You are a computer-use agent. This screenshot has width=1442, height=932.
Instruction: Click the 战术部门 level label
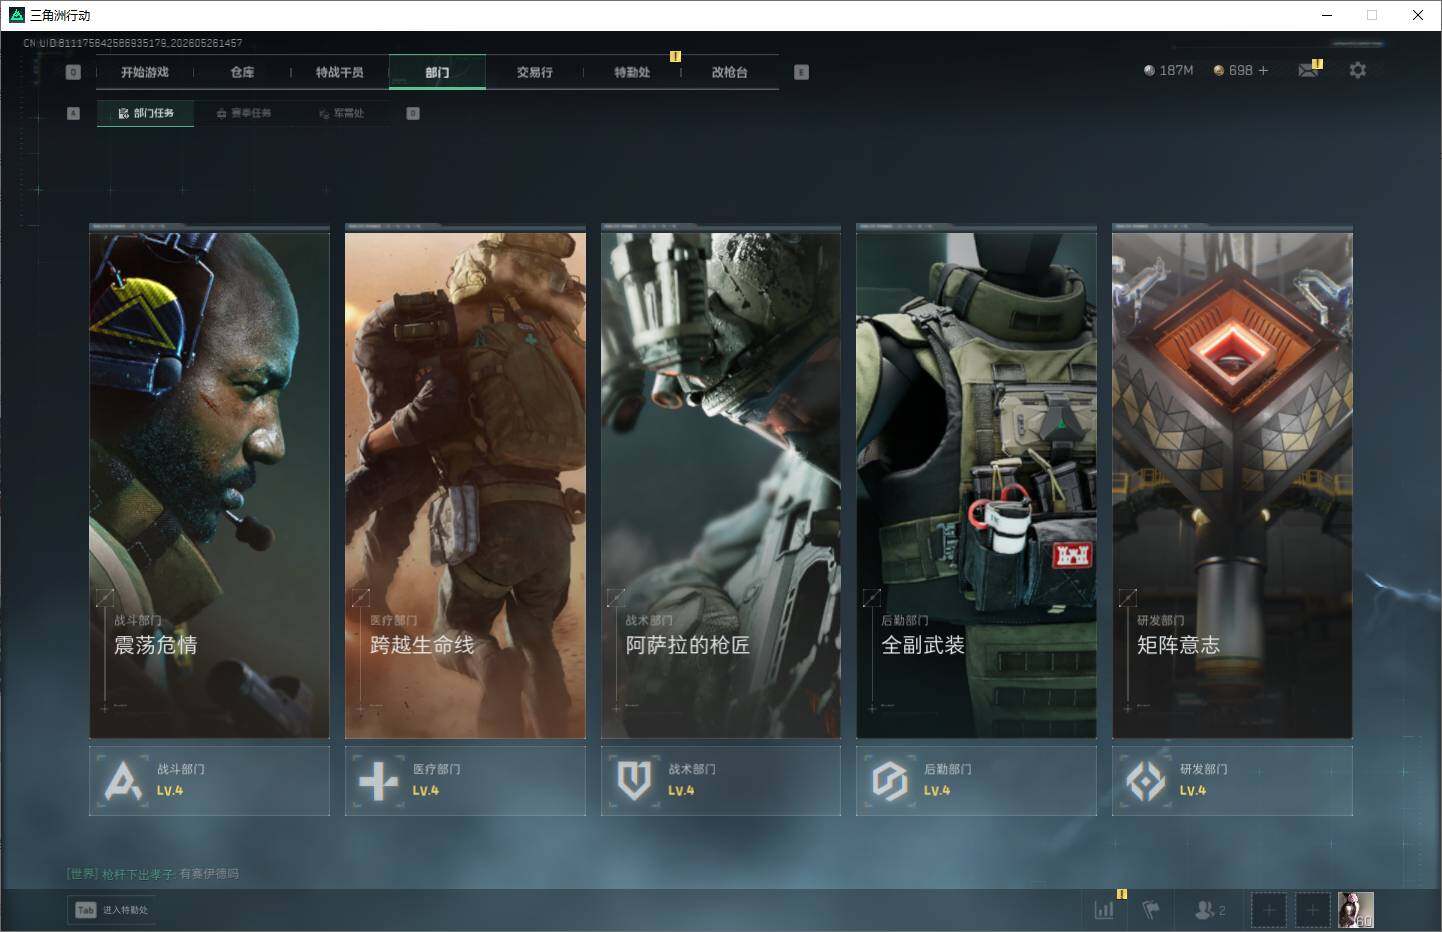(x=681, y=790)
